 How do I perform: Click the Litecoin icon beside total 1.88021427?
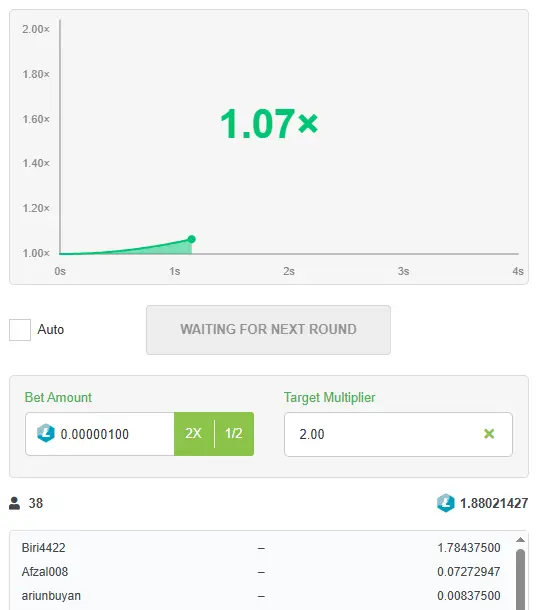pyautogui.click(x=446, y=503)
